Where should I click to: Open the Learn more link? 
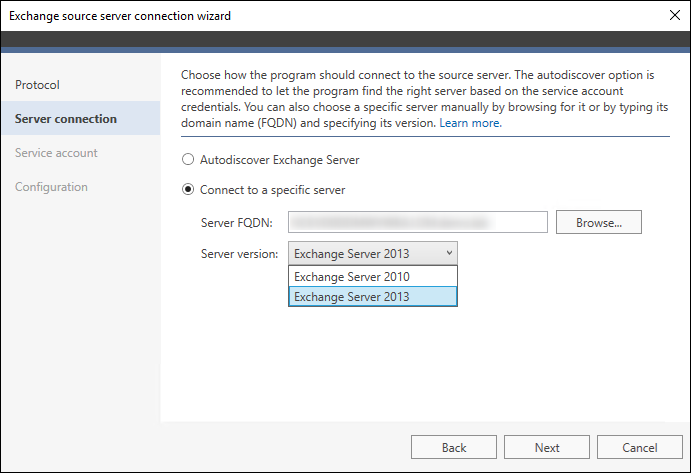(470, 123)
